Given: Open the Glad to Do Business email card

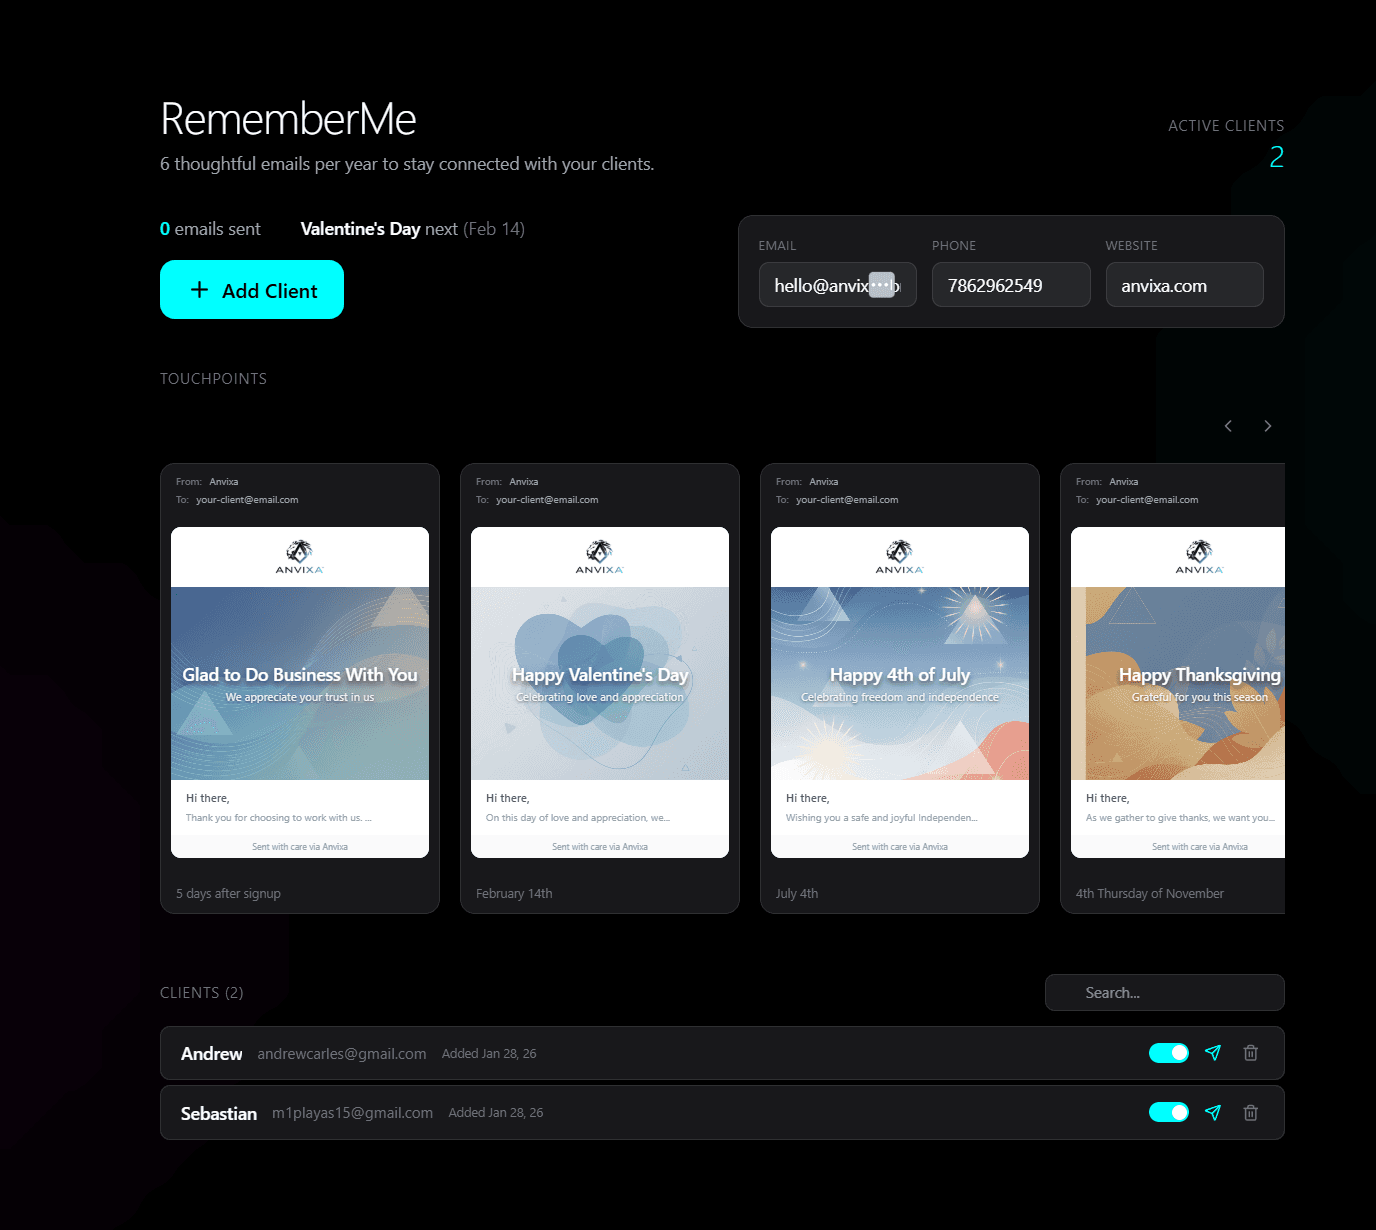Looking at the screenshot, I should pyautogui.click(x=299, y=688).
